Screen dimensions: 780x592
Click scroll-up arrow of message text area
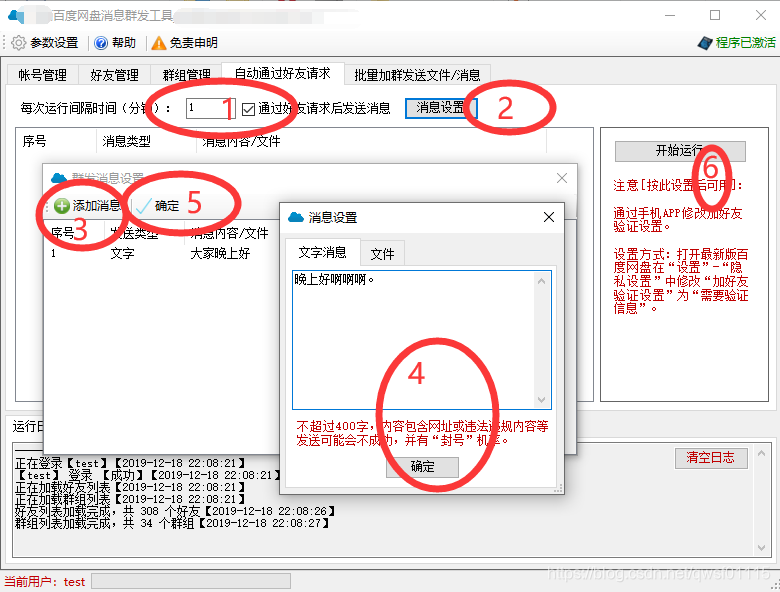(x=542, y=281)
